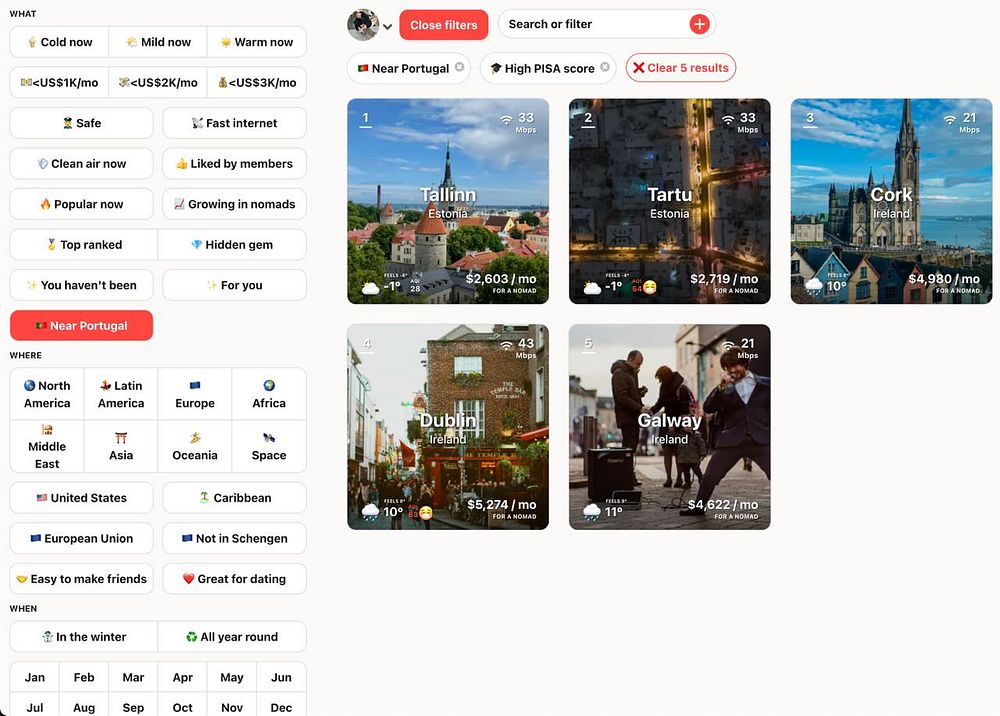Choose Middle East region
The width and height of the screenshot is (1000, 716).
tap(47, 446)
